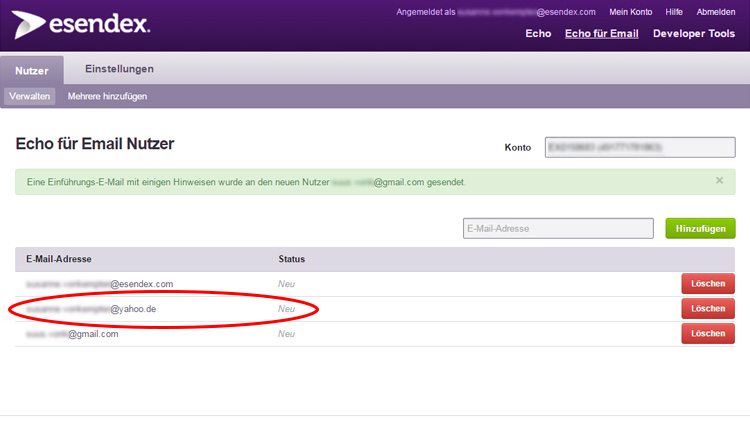
Task: Click the Konto account field
Action: coord(639,148)
